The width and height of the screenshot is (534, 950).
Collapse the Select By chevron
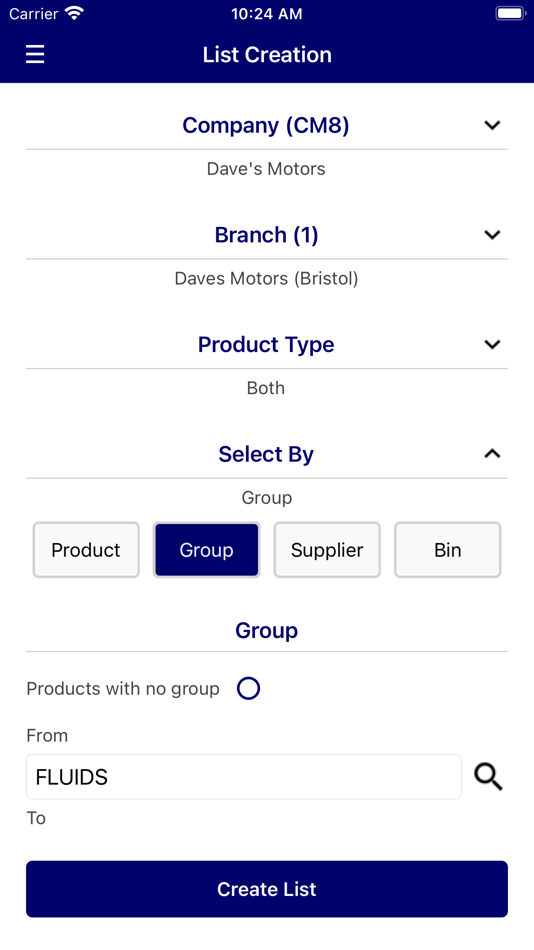[492, 454]
